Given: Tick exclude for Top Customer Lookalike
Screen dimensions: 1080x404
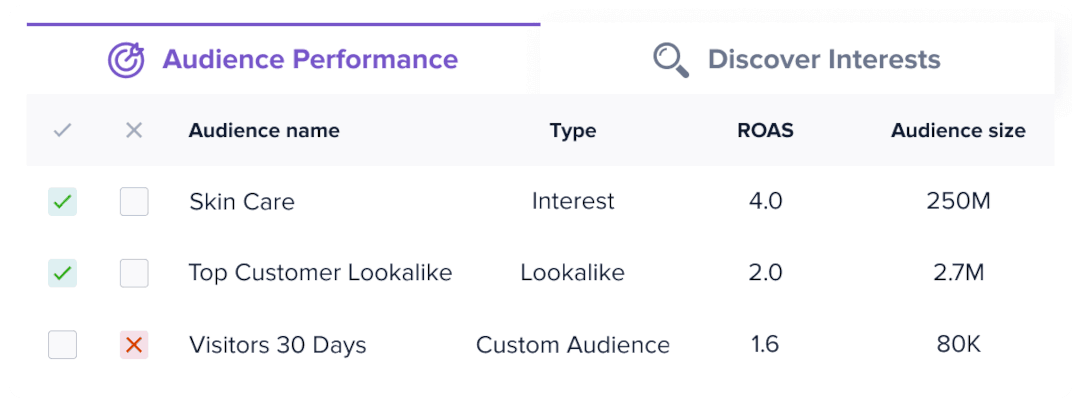Looking at the screenshot, I should point(134,273).
